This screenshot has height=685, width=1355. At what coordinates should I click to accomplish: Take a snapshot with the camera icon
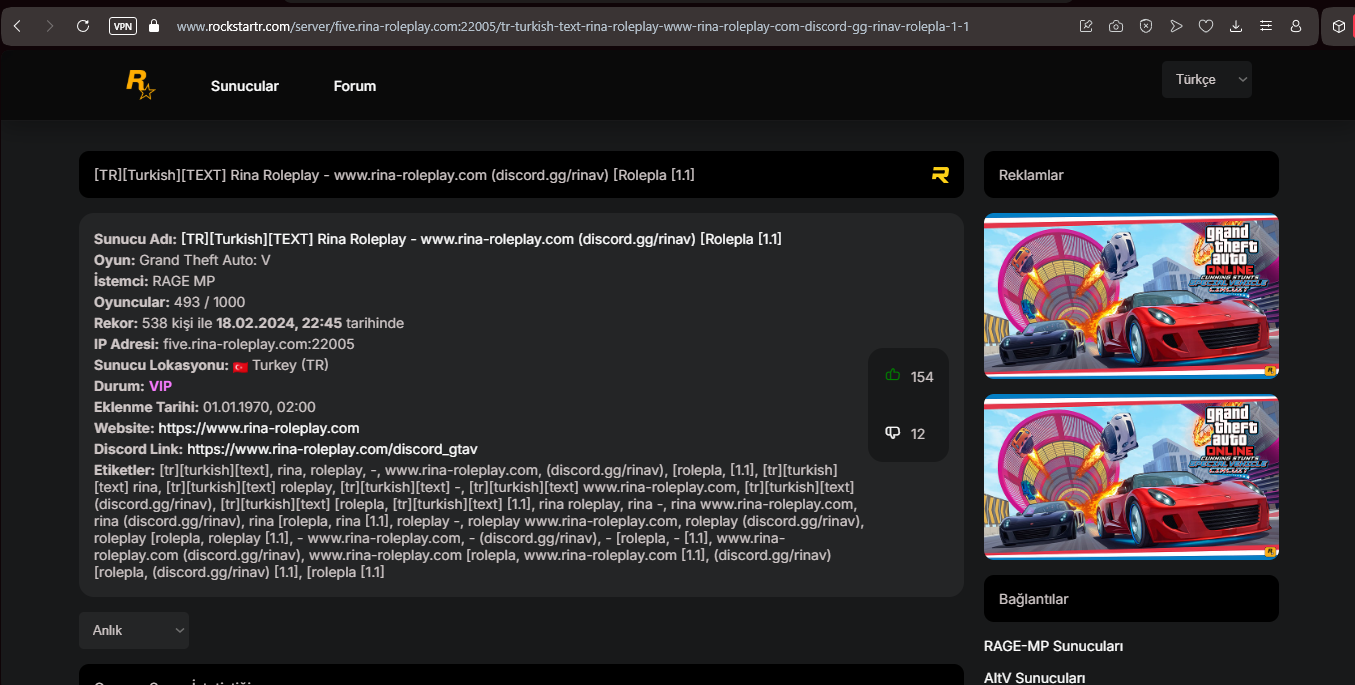click(1116, 26)
